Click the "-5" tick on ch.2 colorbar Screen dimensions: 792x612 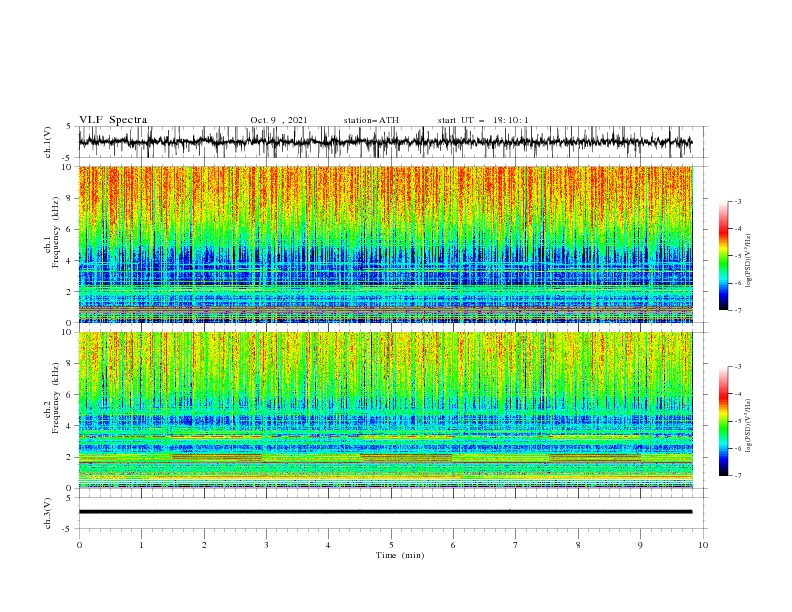(x=737, y=421)
